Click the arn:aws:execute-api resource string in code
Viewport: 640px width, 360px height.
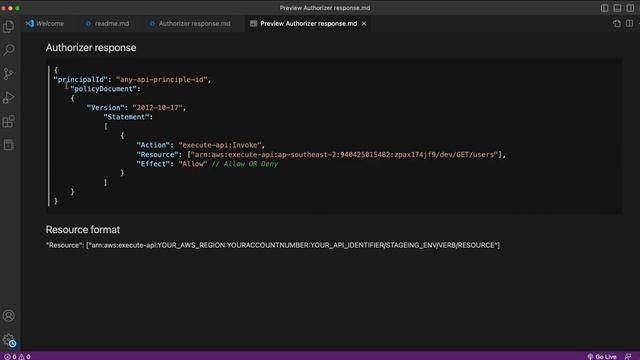[344, 155]
